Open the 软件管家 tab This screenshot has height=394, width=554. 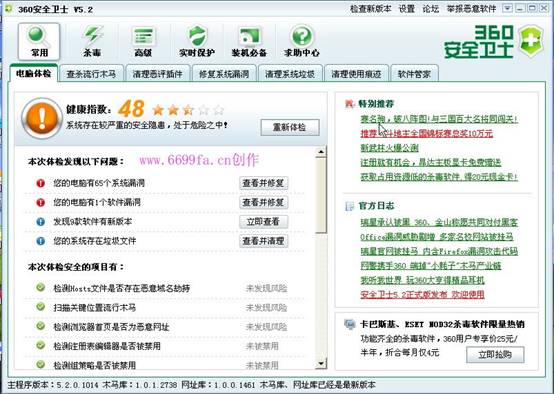tap(414, 74)
